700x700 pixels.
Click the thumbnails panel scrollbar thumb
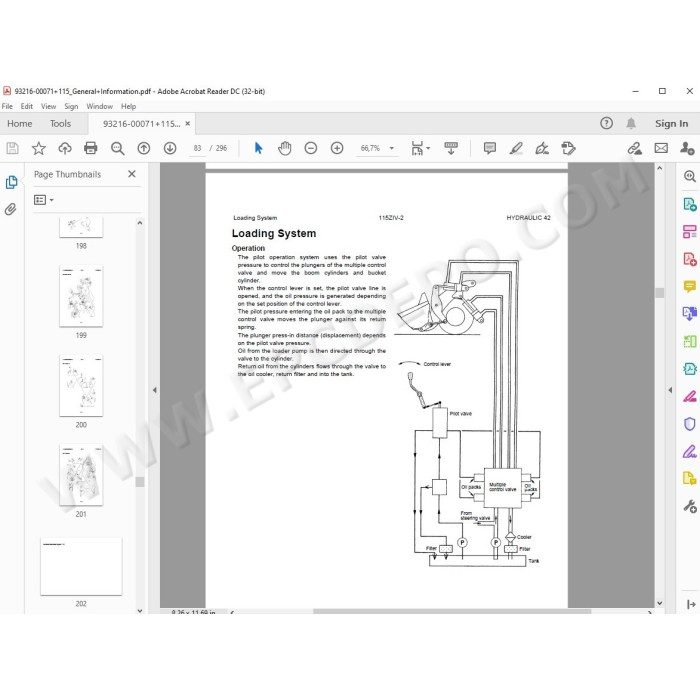[140, 482]
